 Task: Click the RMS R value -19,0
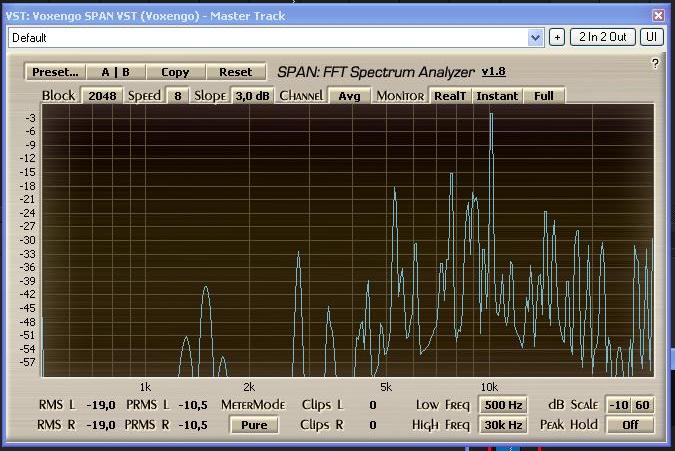pos(101,425)
